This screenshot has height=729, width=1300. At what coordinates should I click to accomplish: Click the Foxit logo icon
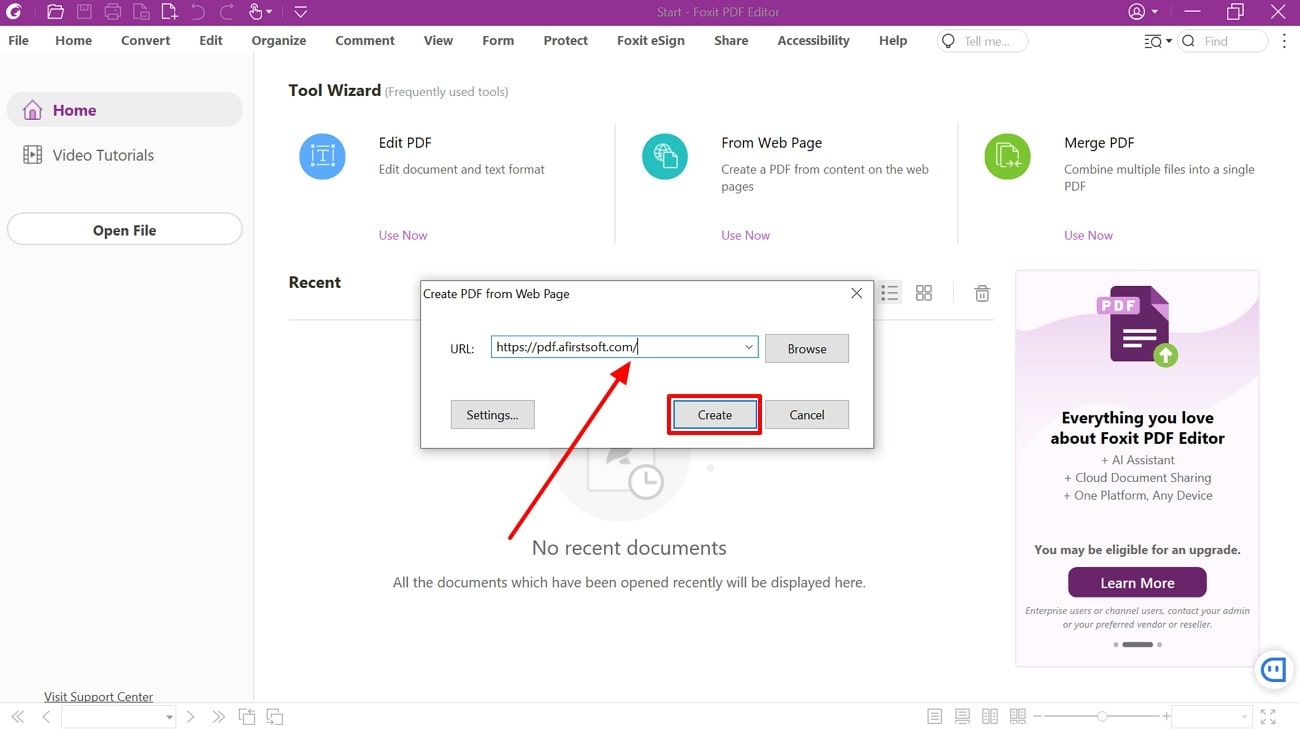[13, 12]
